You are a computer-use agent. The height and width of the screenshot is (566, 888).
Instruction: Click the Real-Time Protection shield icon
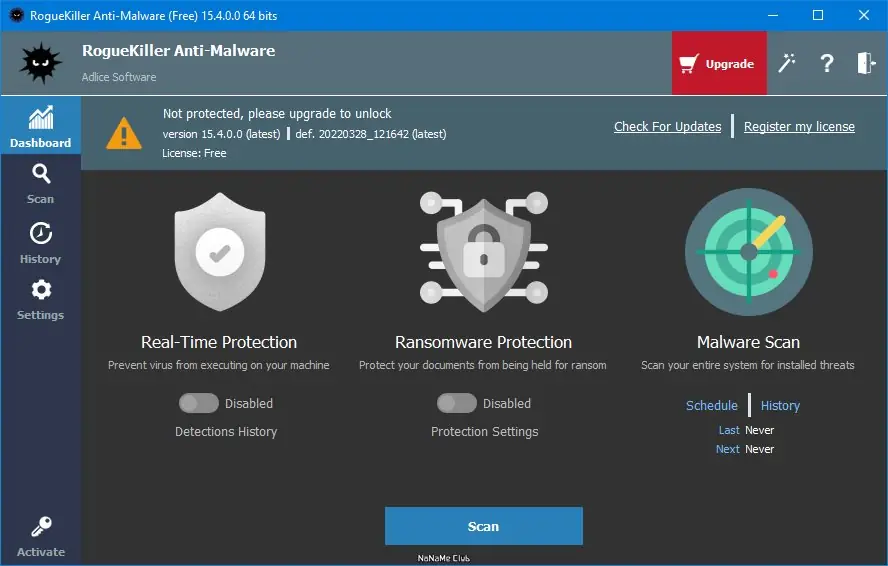218,251
